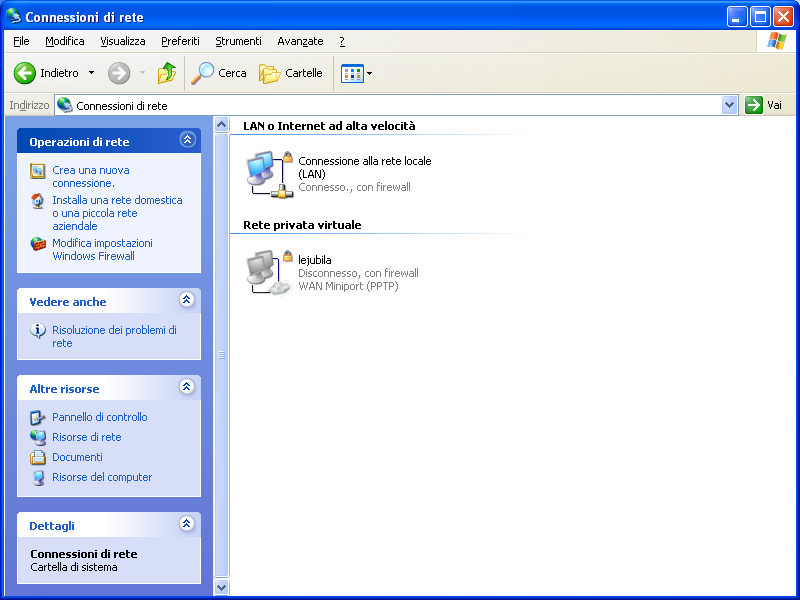
Task: Click Installa una rete domestica link
Action: coord(117,213)
